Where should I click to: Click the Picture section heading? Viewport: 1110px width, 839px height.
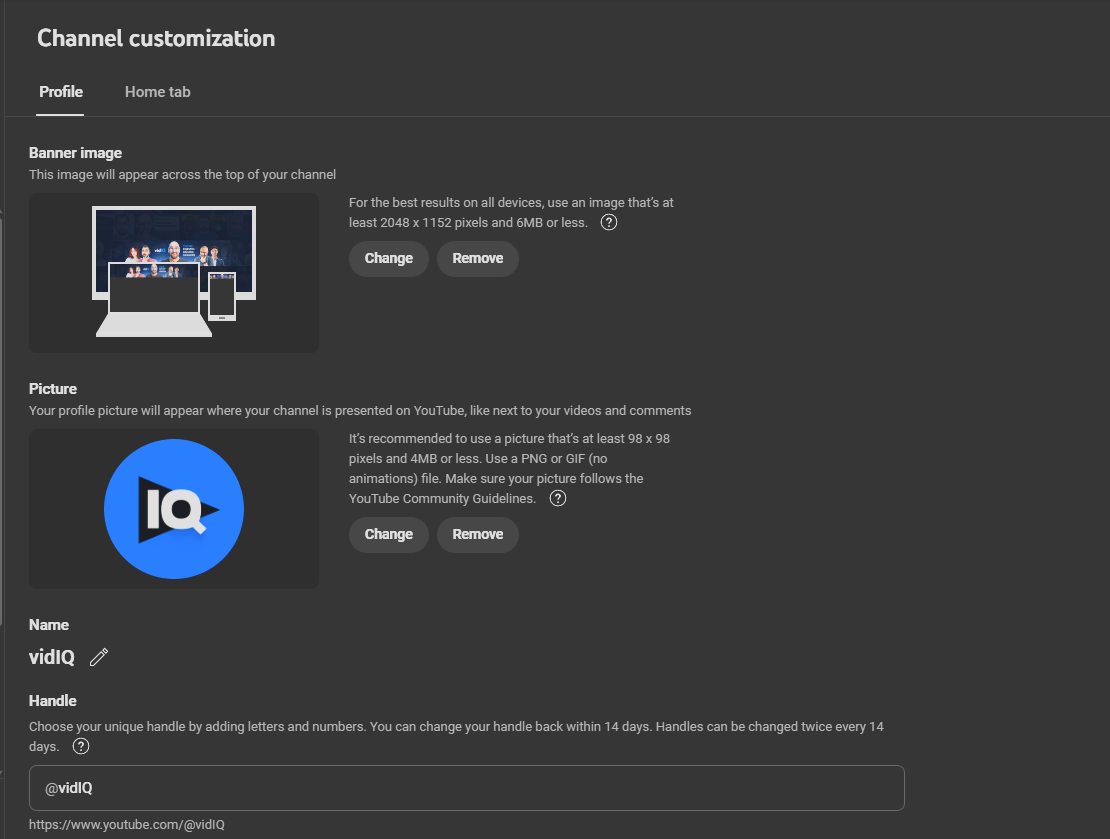tap(53, 389)
